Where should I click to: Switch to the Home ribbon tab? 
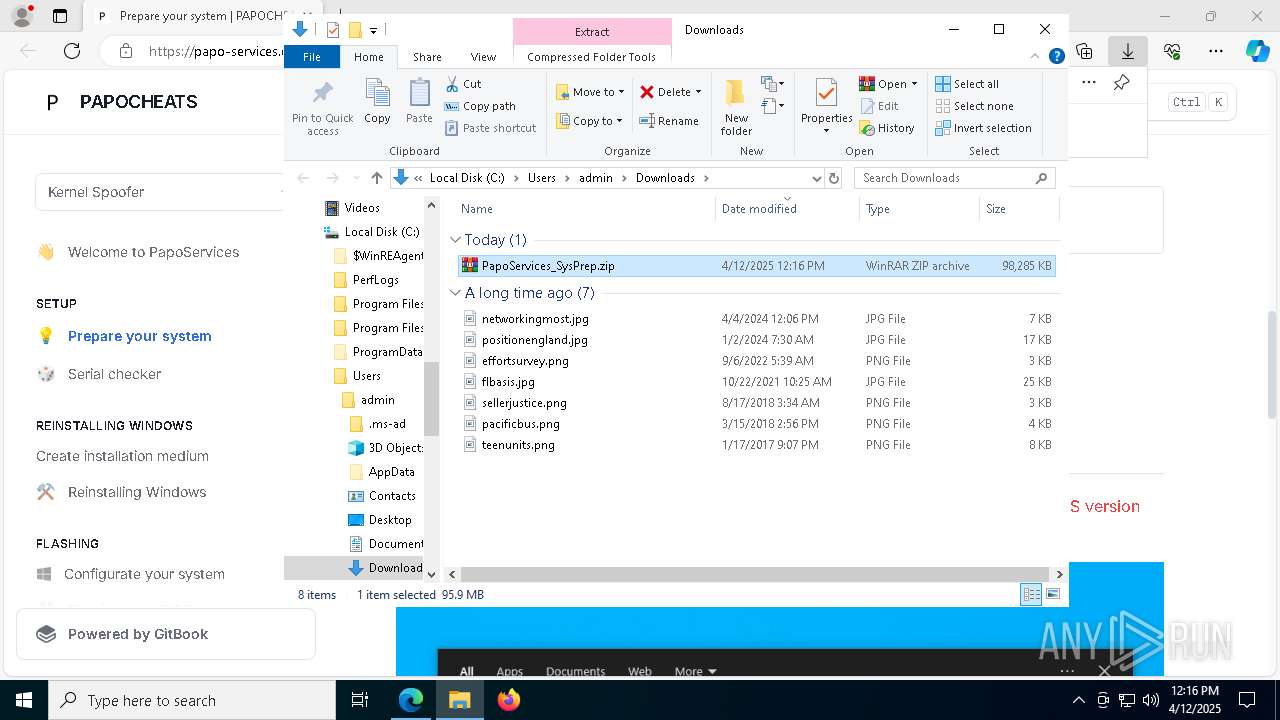coord(368,57)
